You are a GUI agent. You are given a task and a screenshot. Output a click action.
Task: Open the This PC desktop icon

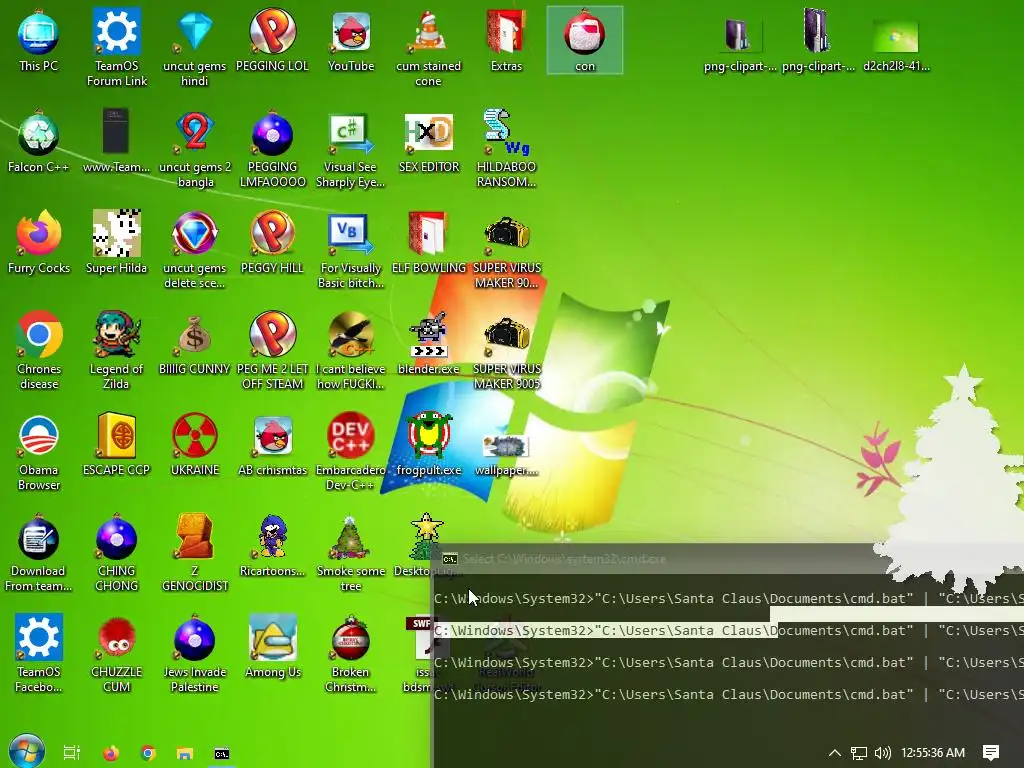point(39,33)
